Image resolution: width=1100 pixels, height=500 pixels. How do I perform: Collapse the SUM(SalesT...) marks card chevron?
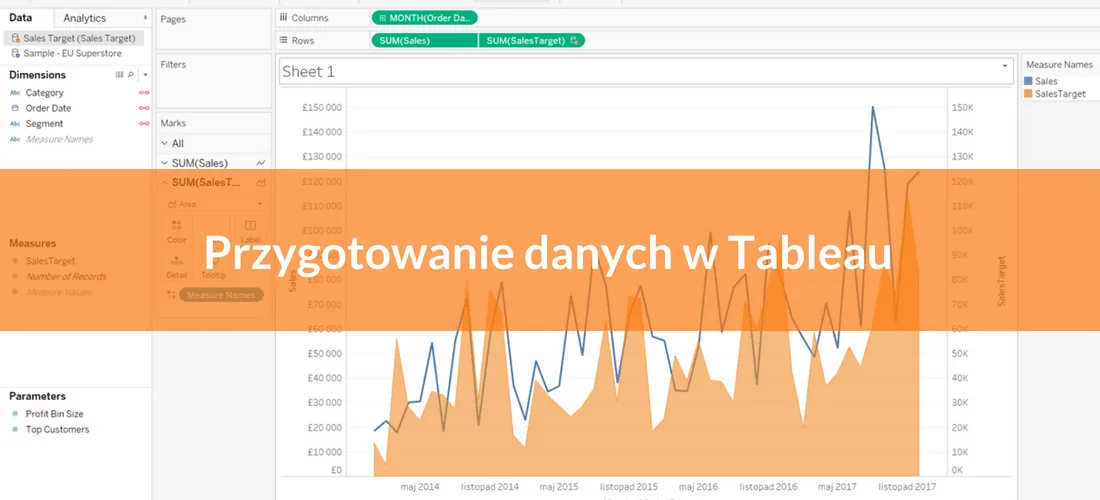click(x=165, y=182)
